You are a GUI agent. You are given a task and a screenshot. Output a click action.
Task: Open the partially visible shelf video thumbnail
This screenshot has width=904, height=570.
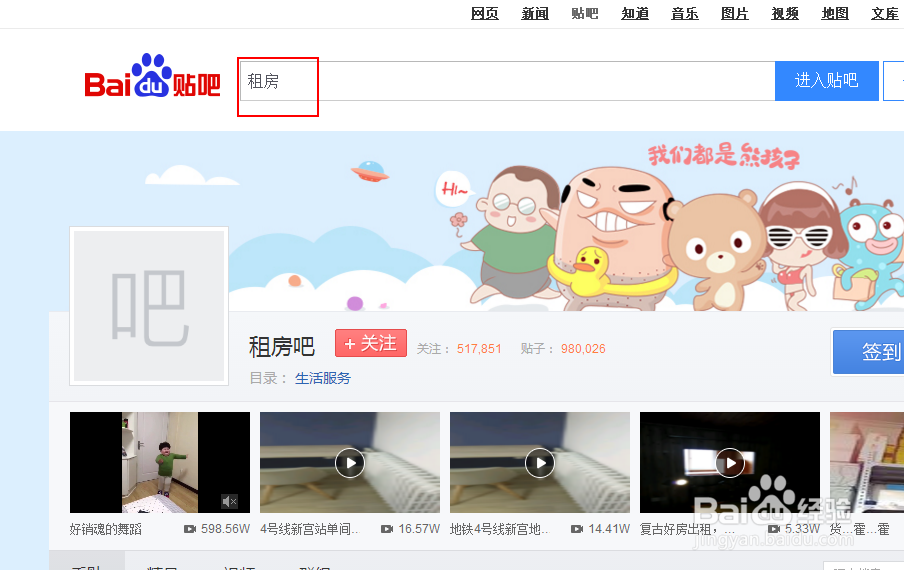867,462
